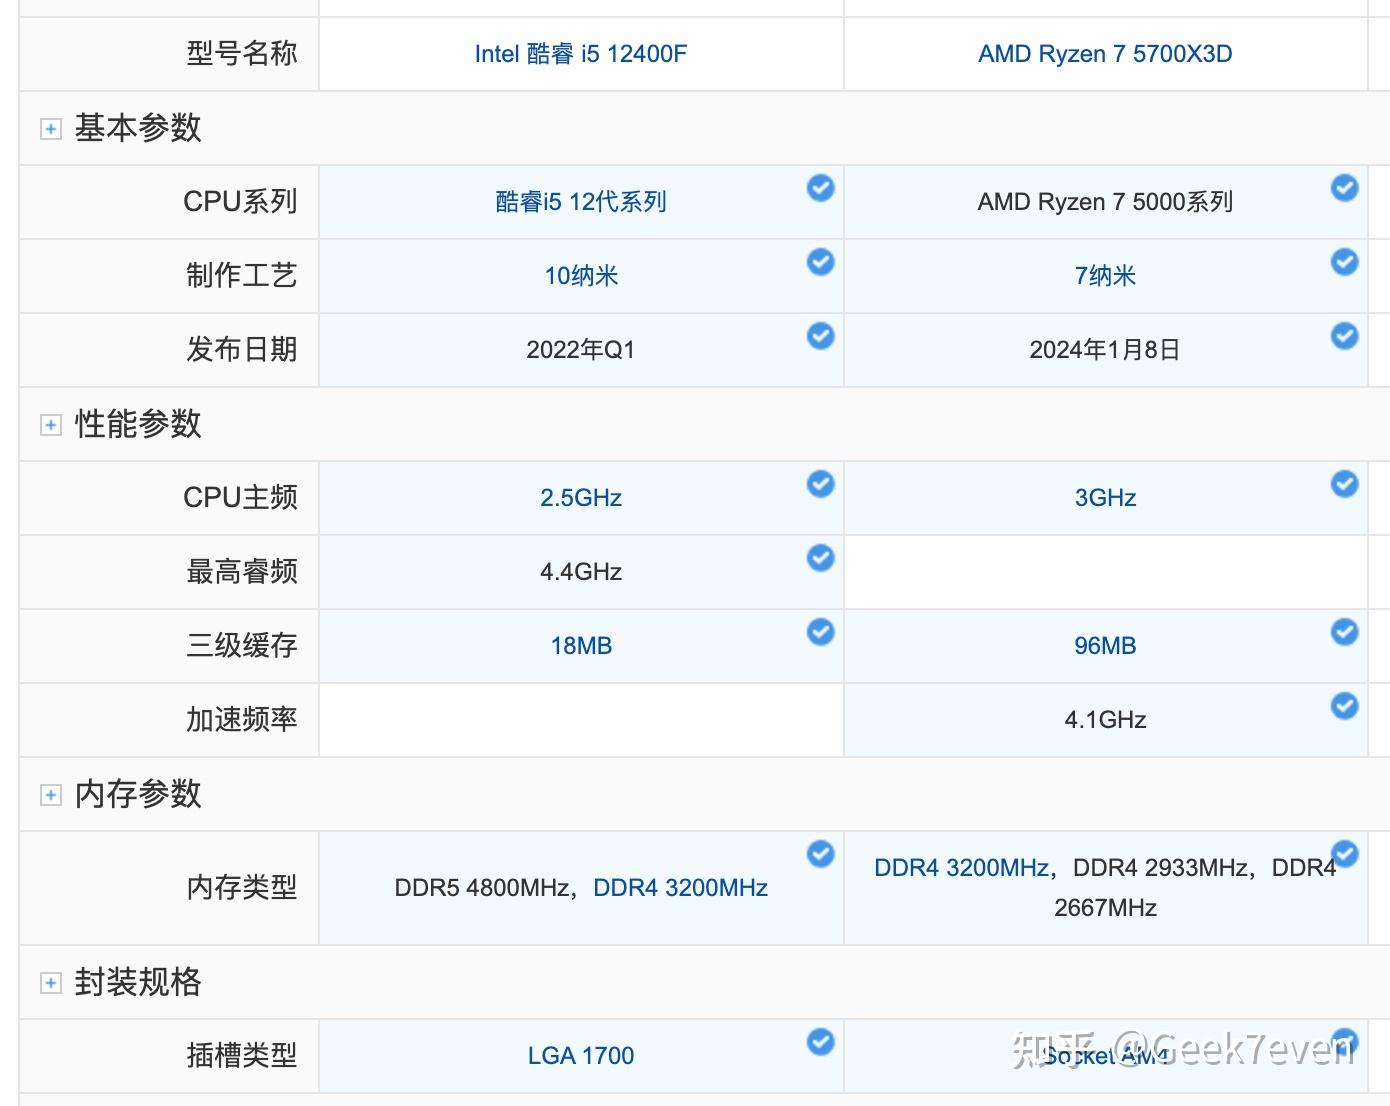Click check badge in the 96MB cell
The height and width of the screenshot is (1106, 1390).
pyautogui.click(x=1345, y=632)
